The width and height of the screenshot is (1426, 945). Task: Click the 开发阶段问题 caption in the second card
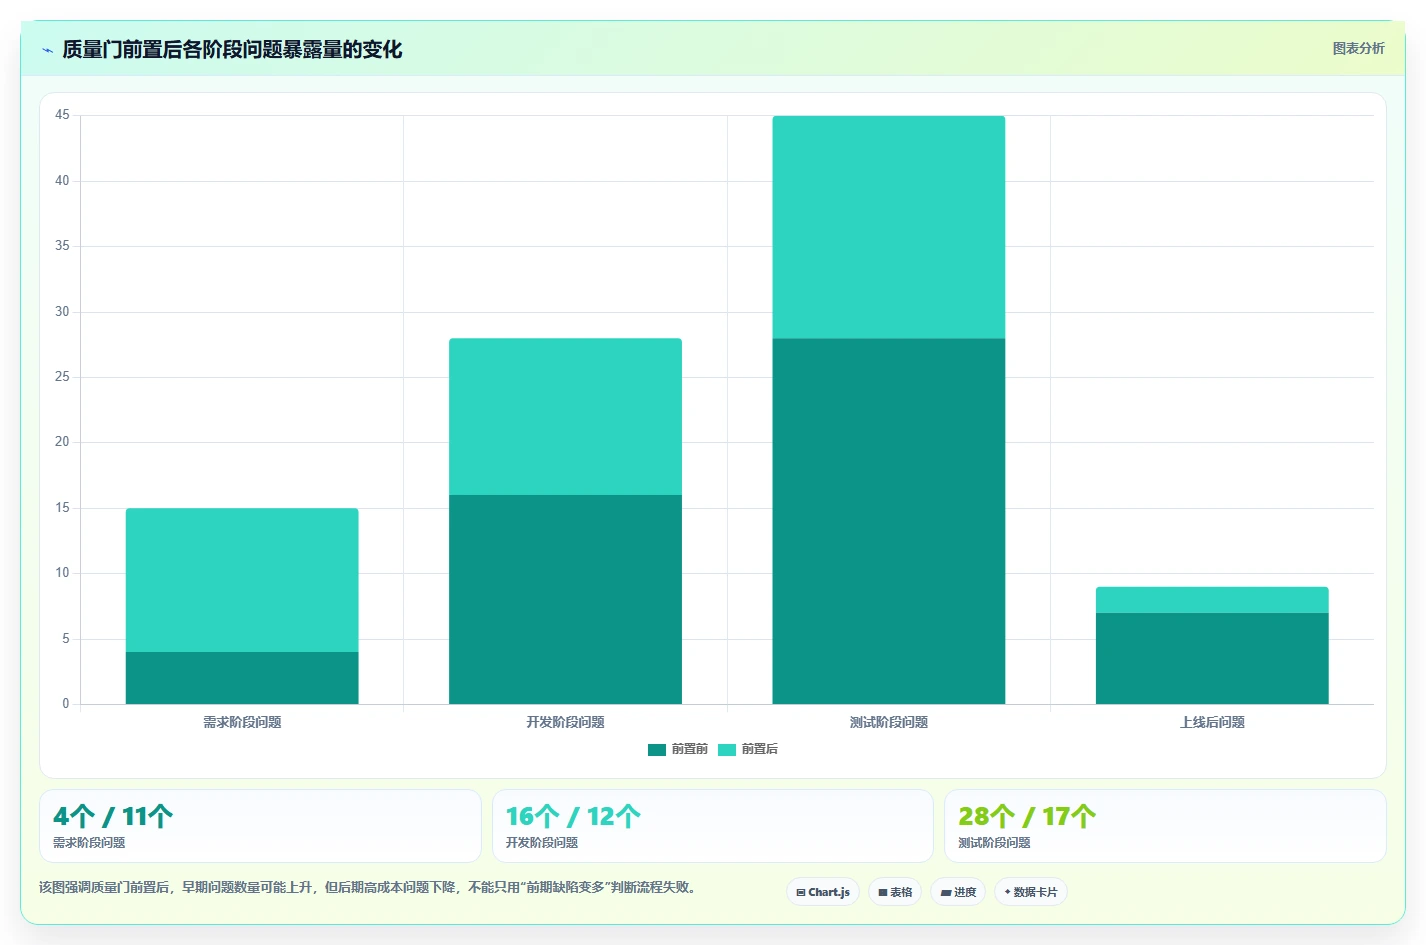[x=542, y=843]
